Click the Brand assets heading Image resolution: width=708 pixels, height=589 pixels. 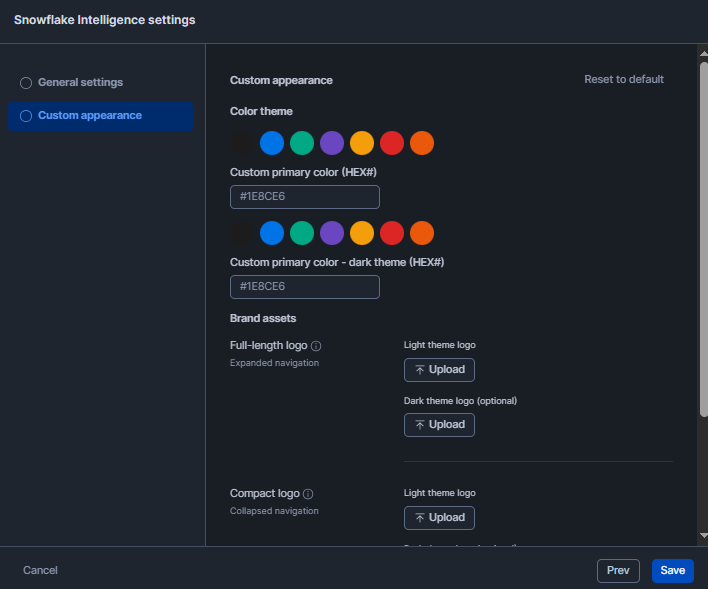tap(263, 318)
